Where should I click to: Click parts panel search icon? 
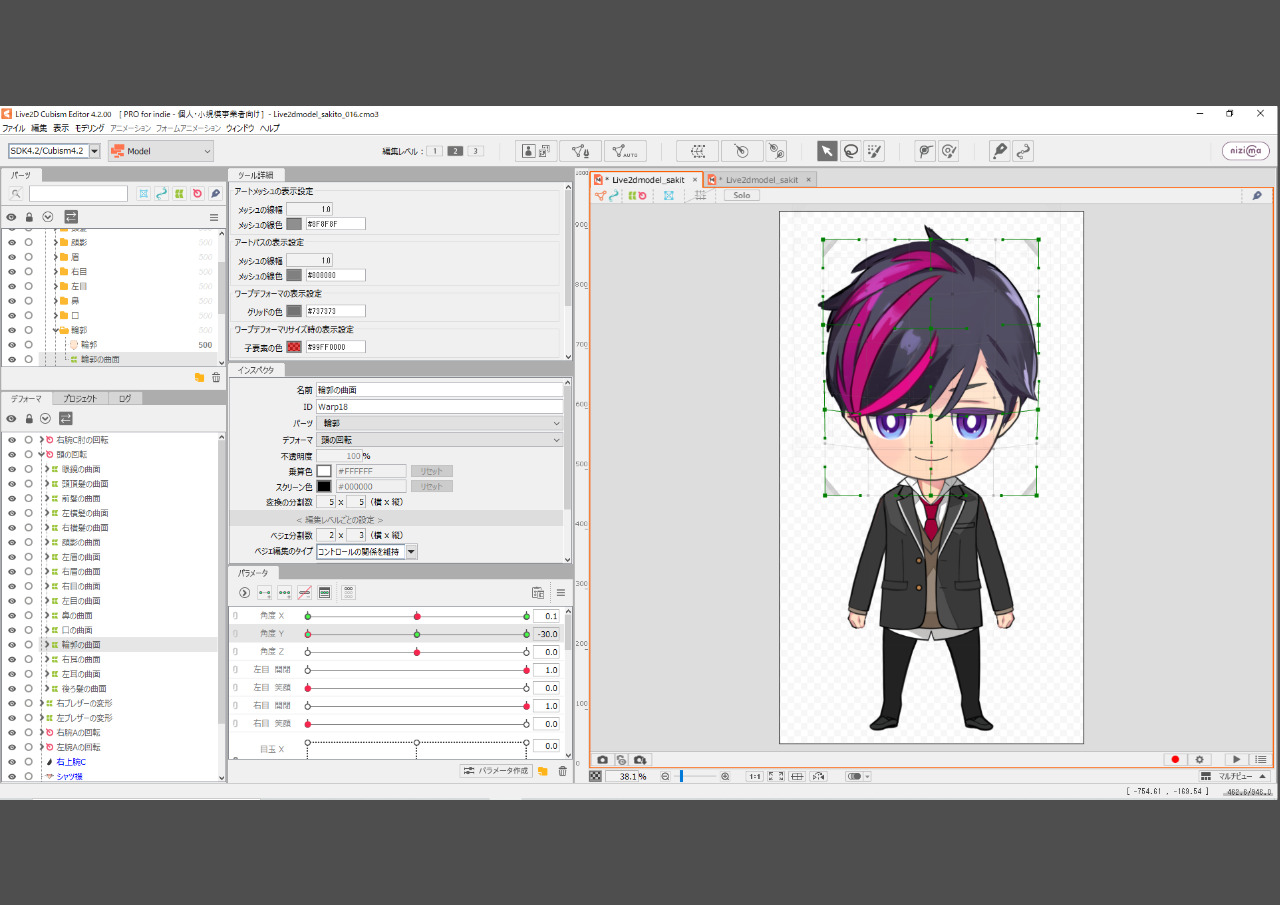16,194
